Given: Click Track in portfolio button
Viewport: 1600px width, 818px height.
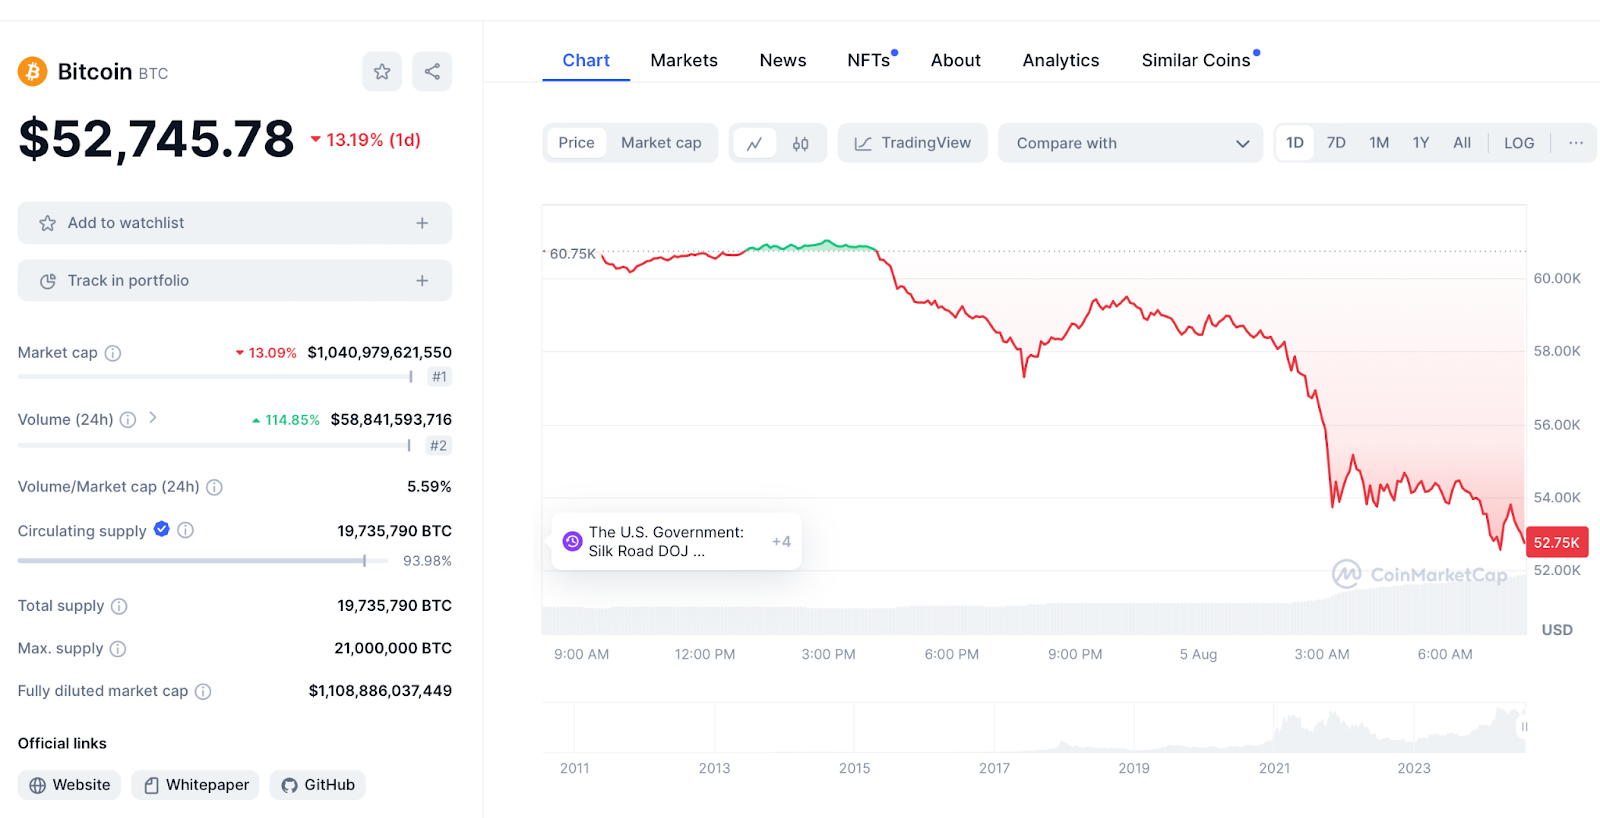Looking at the screenshot, I should [x=235, y=281].
